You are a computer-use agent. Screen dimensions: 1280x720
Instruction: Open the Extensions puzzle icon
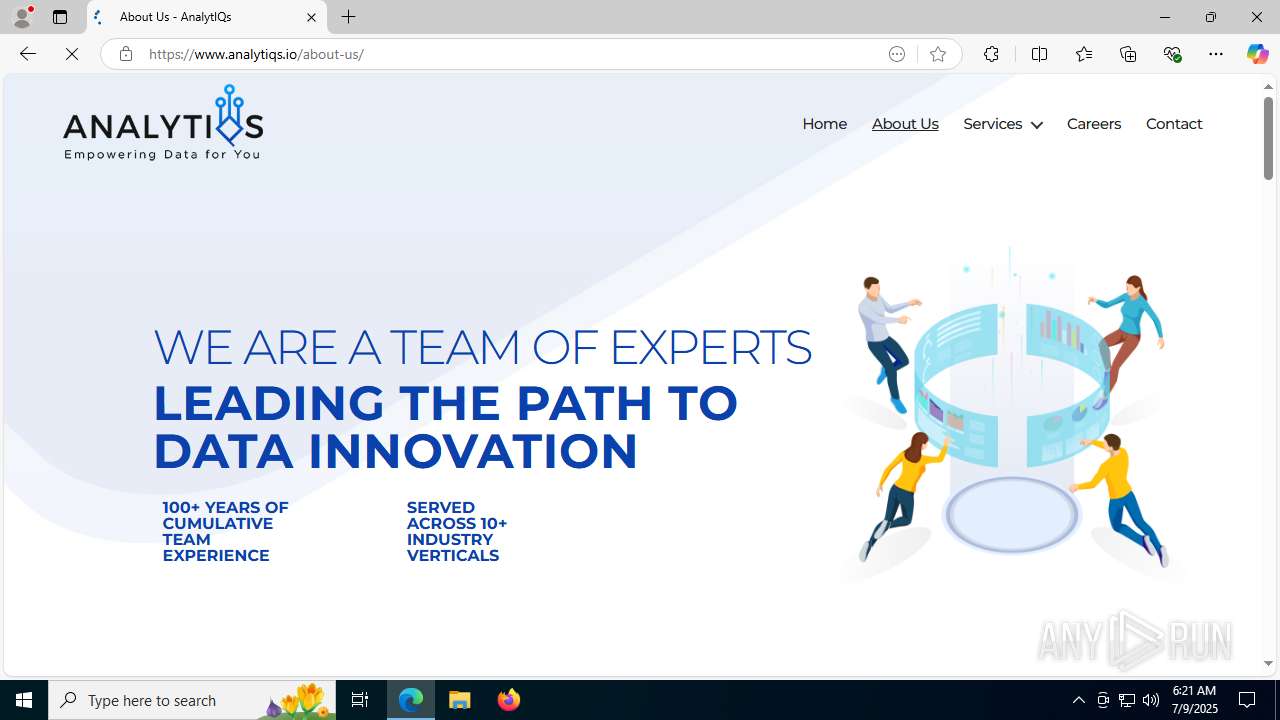tap(991, 54)
